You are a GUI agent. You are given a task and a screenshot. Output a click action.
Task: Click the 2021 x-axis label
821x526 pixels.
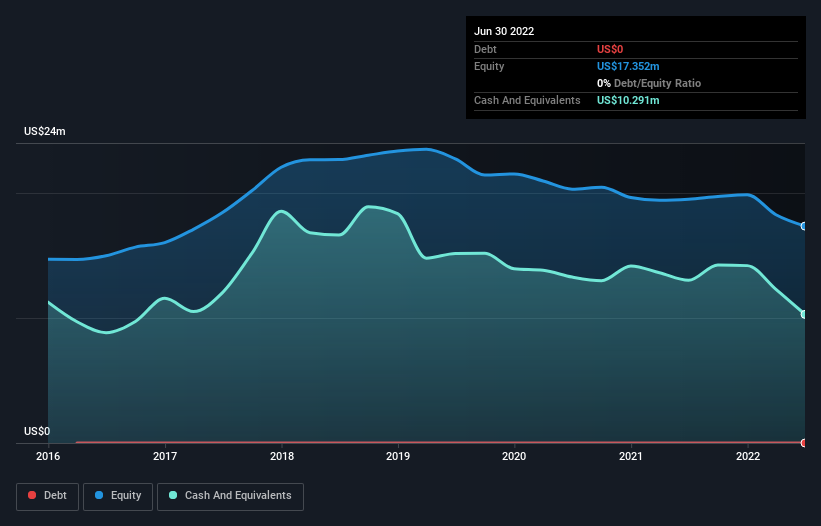coord(631,456)
